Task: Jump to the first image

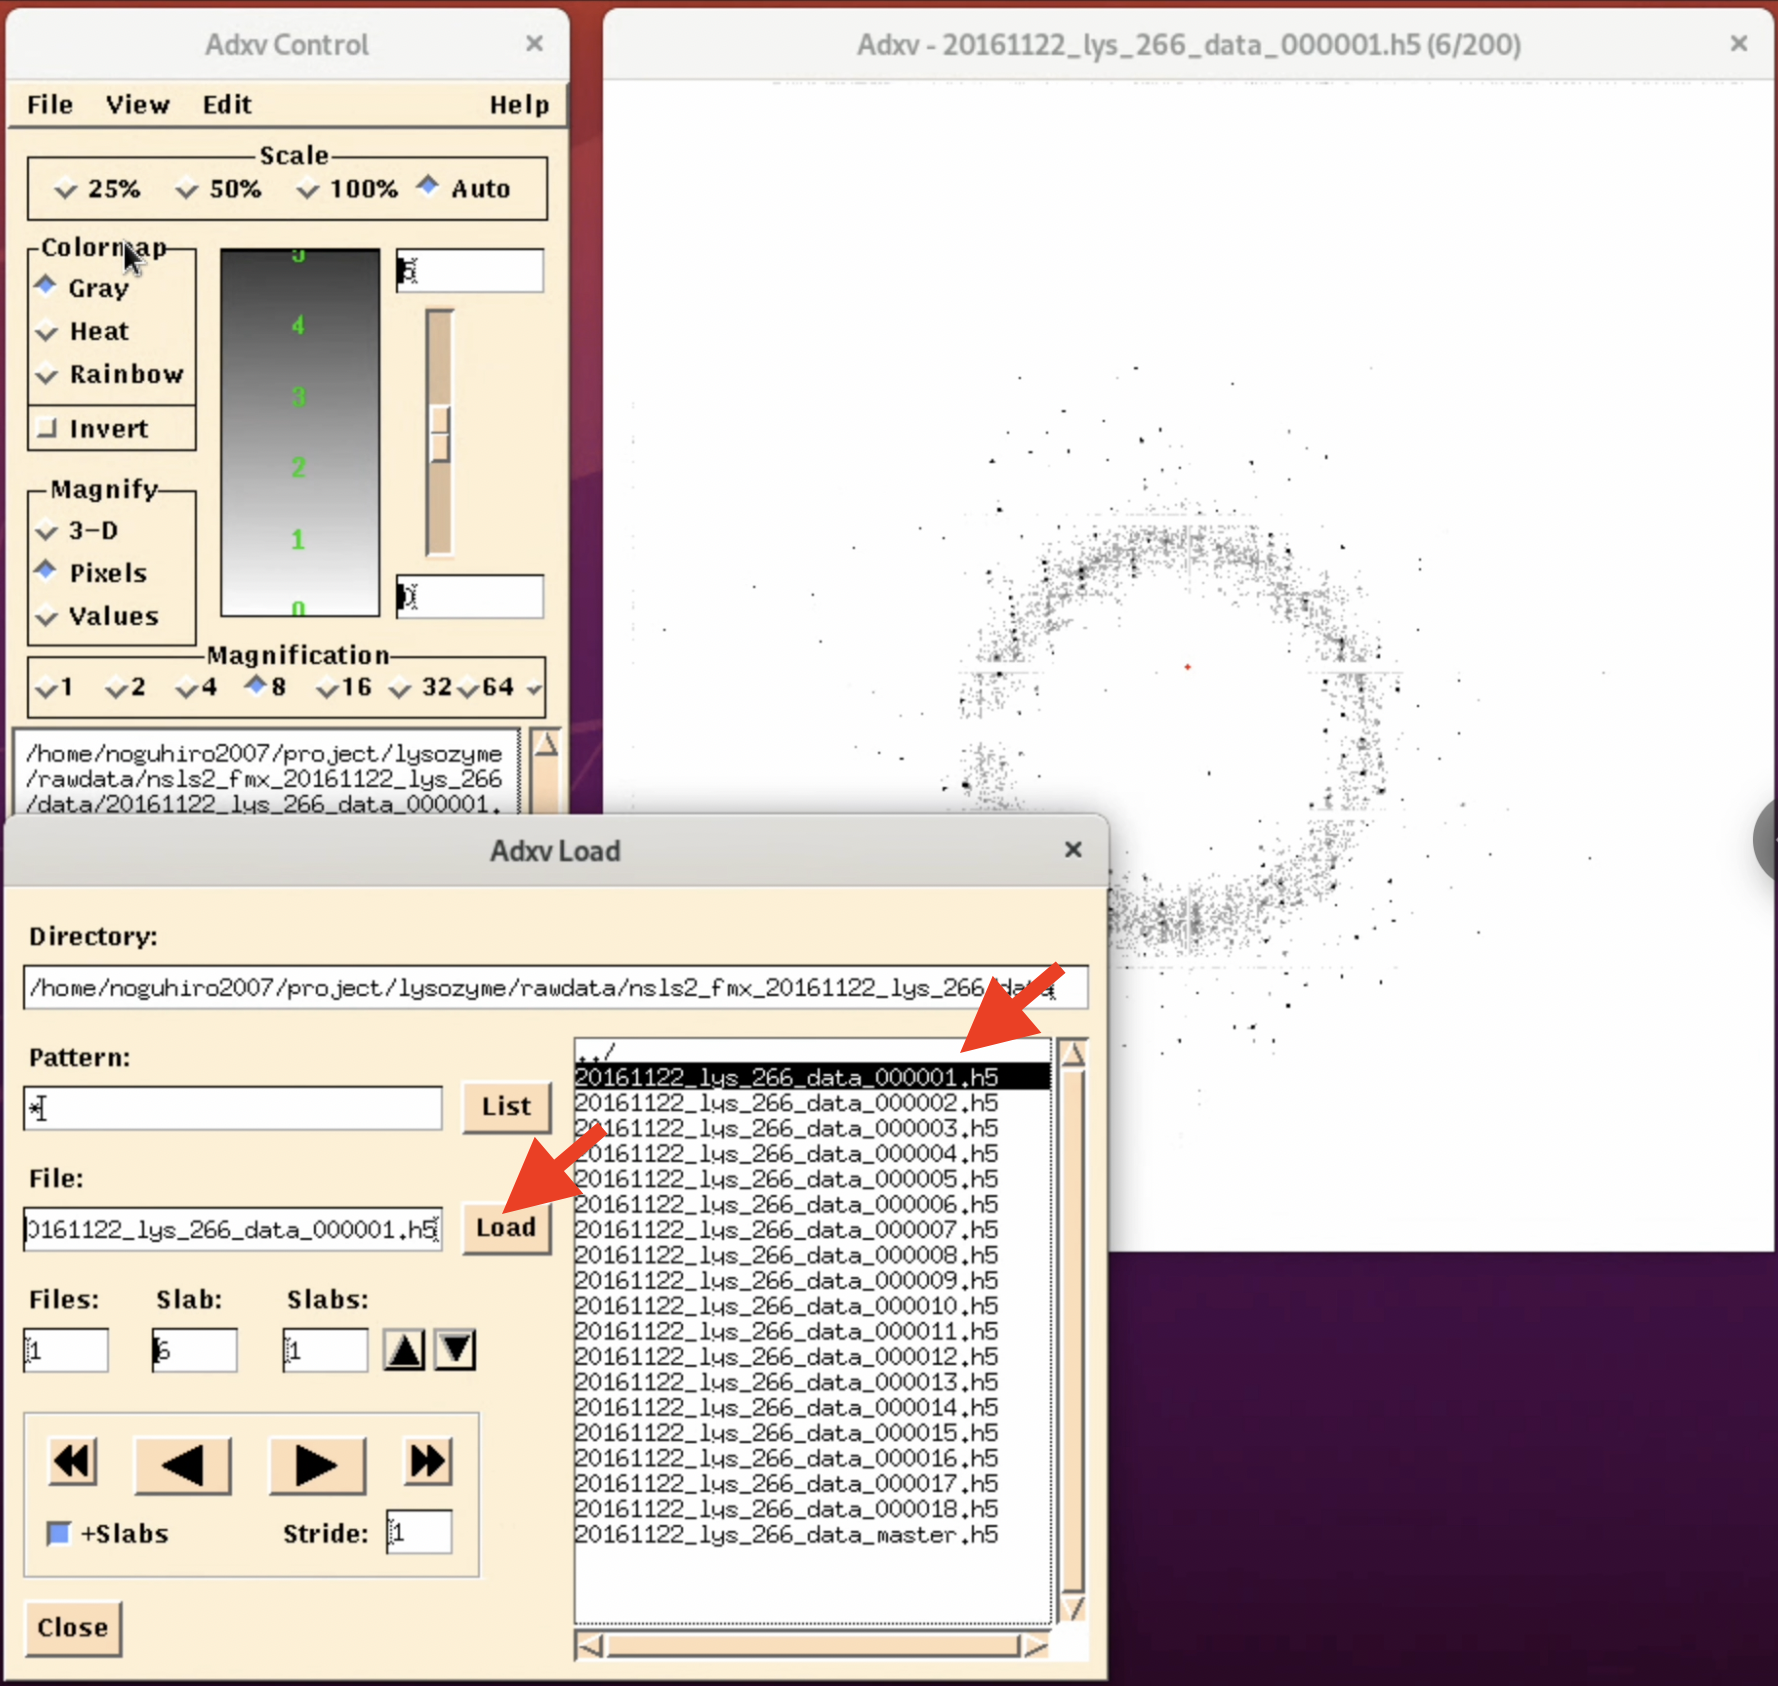Action: 71,1462
